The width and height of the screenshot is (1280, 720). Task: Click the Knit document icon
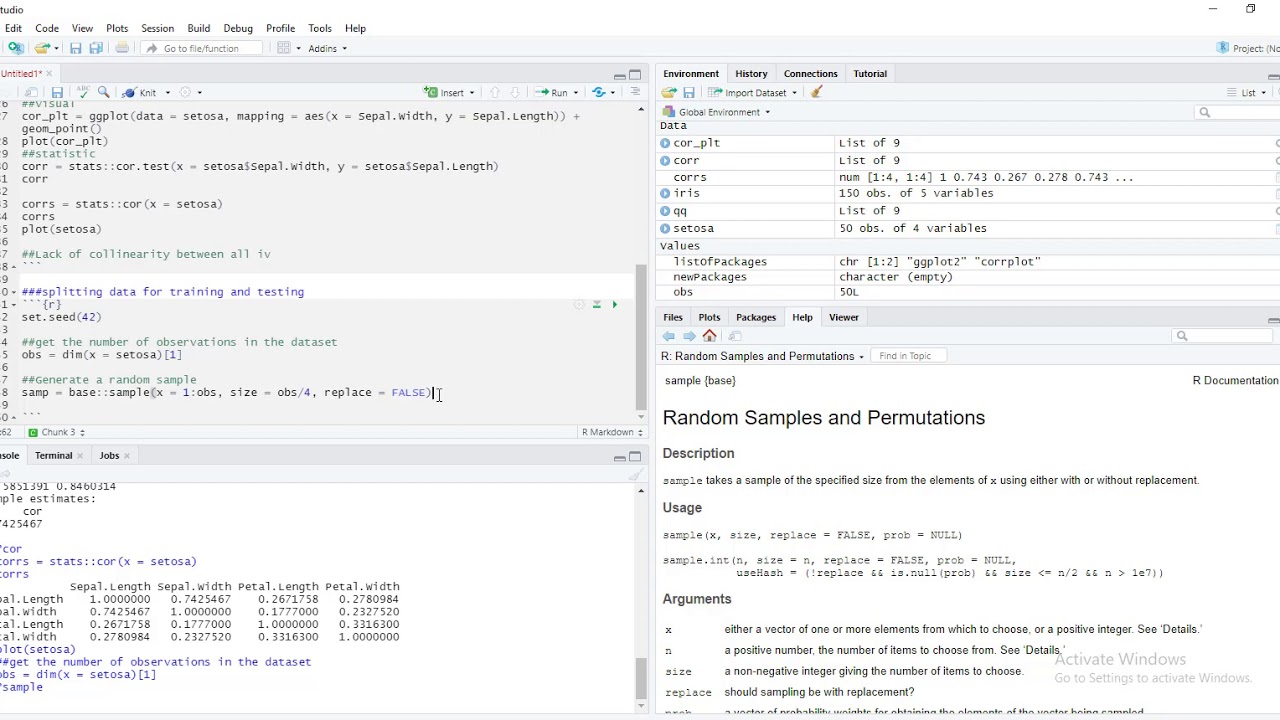130,92
